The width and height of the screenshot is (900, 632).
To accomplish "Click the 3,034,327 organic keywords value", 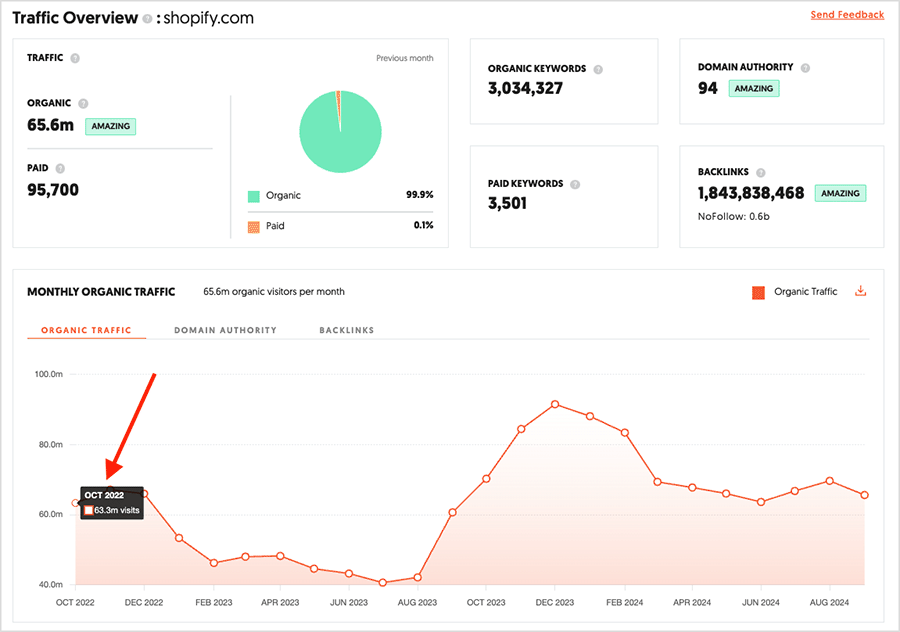I will click(x=525, y=88).
